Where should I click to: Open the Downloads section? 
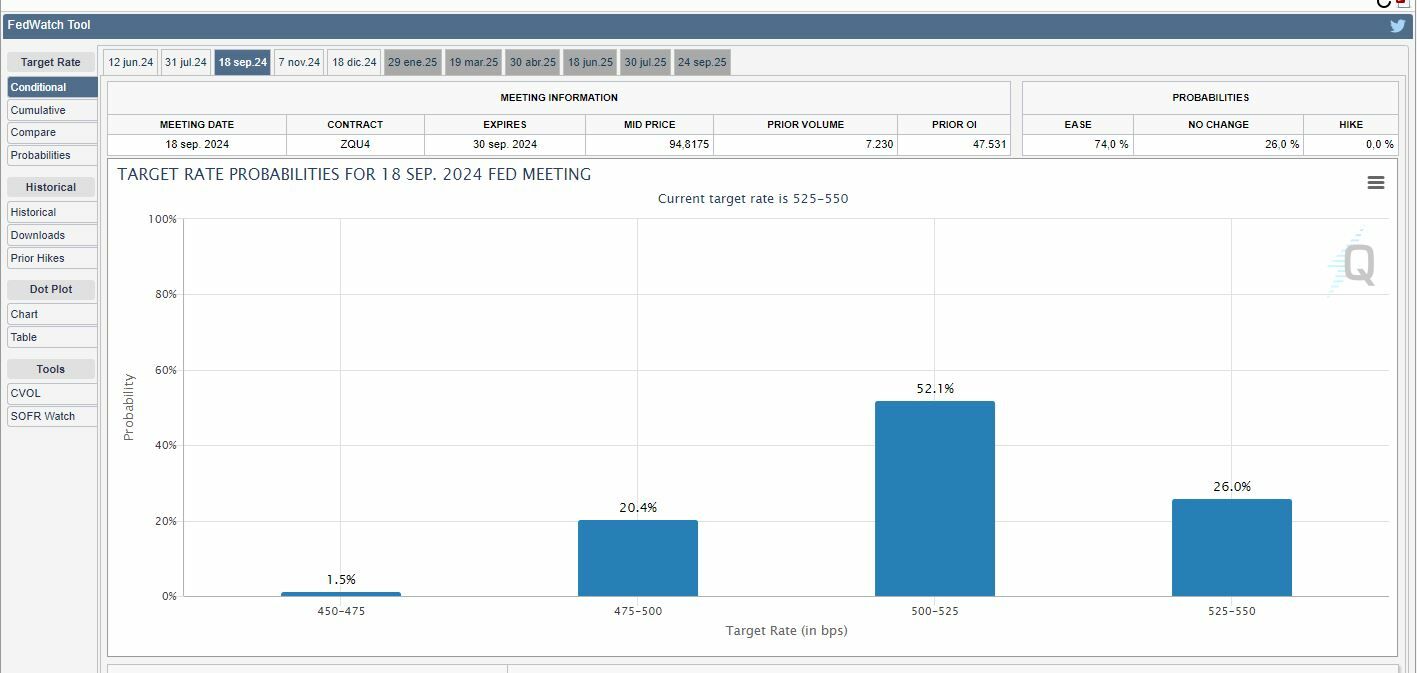click(x=52, y=235)
